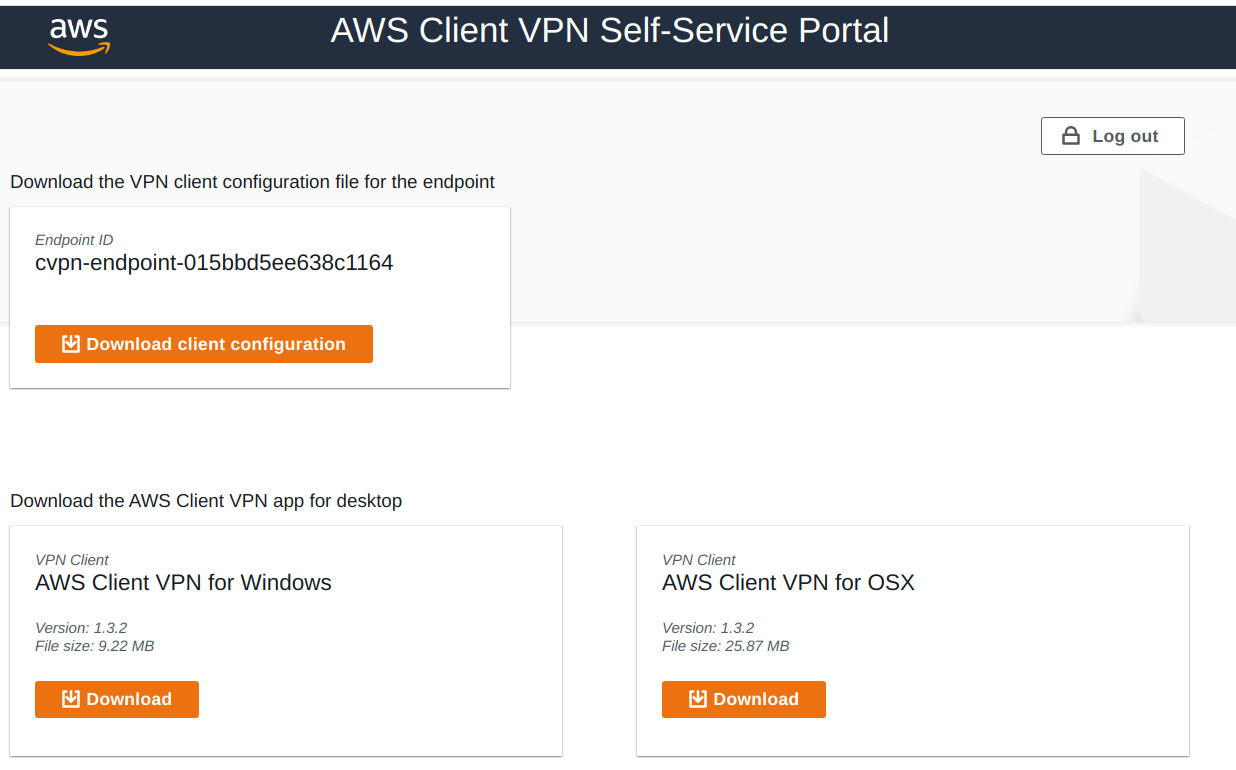Screen dimensions: 1236x770
Task: Select the cvpn-endpoint ID value text
Action: pyautogui.click(x=214, y=263)
